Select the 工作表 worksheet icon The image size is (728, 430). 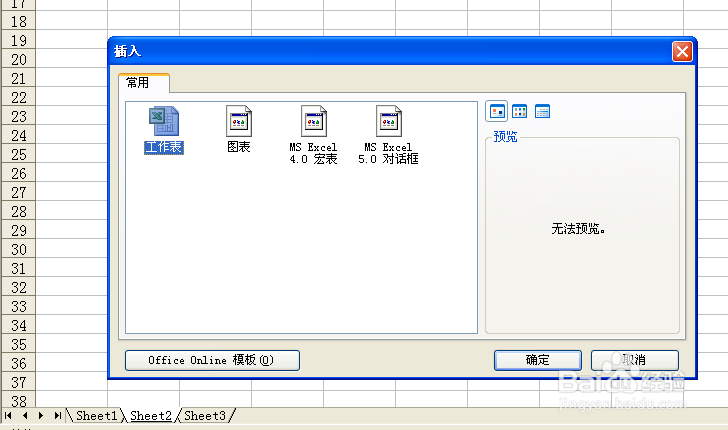163,130
